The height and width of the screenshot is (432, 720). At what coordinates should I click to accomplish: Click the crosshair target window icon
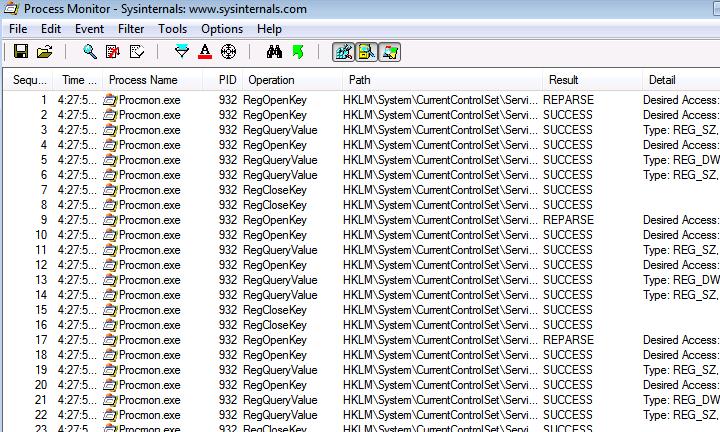229,51
